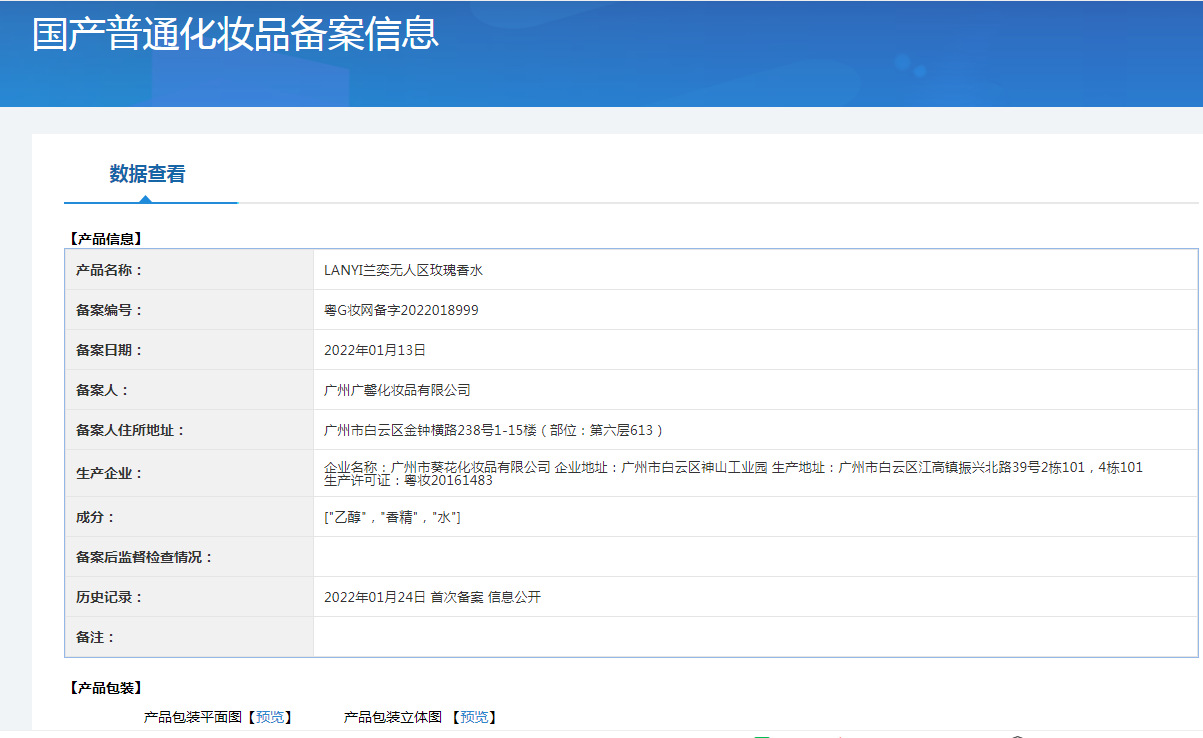Select ingredients list ["乙醇","香精","水"]

tap(392, 517)
